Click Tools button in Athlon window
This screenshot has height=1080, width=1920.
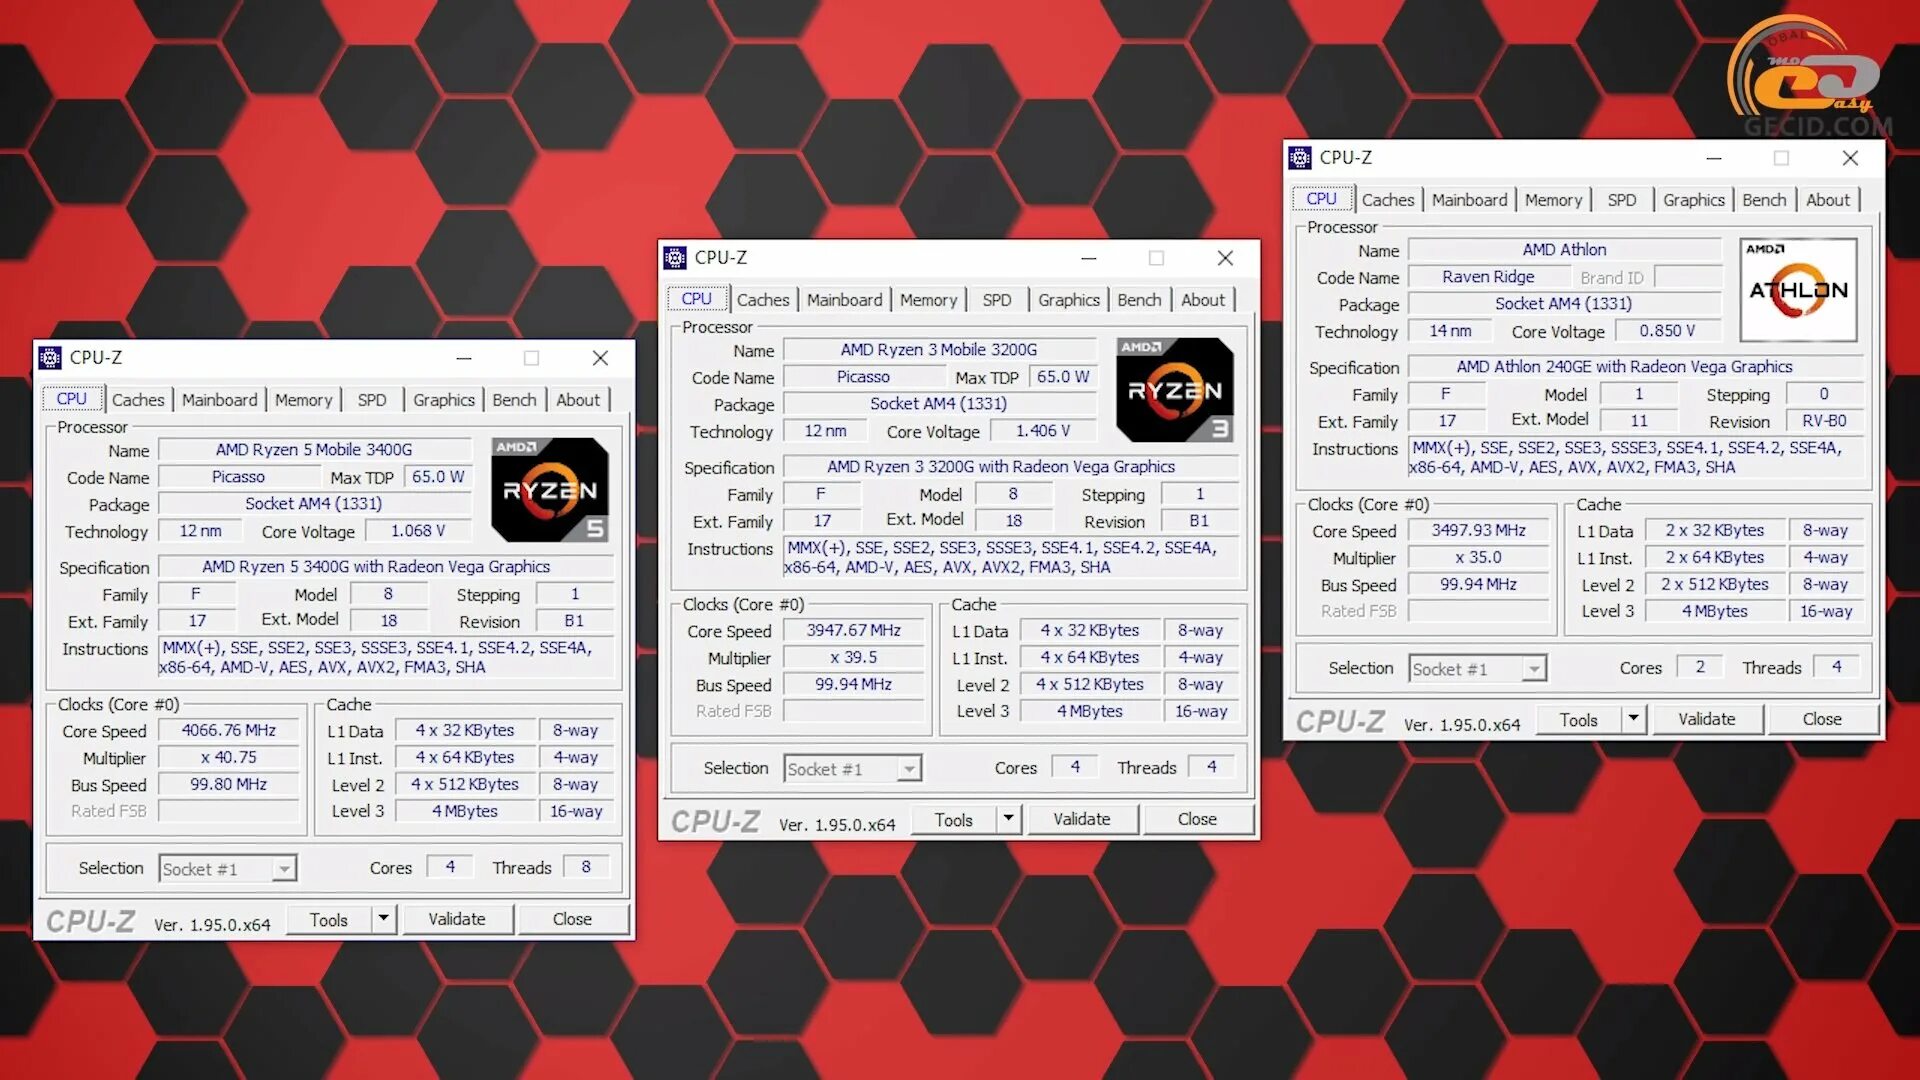coord(1579,719)
